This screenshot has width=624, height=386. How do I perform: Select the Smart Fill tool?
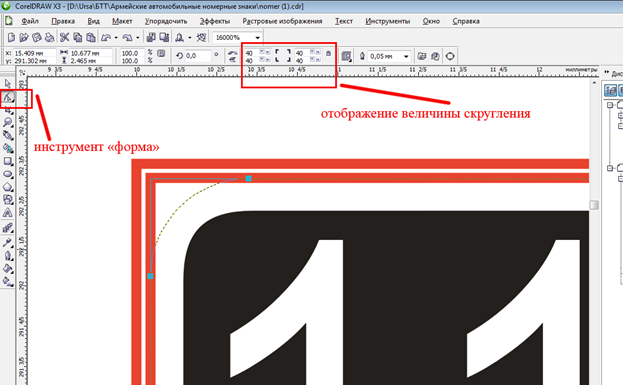click(x=8, y=148)
